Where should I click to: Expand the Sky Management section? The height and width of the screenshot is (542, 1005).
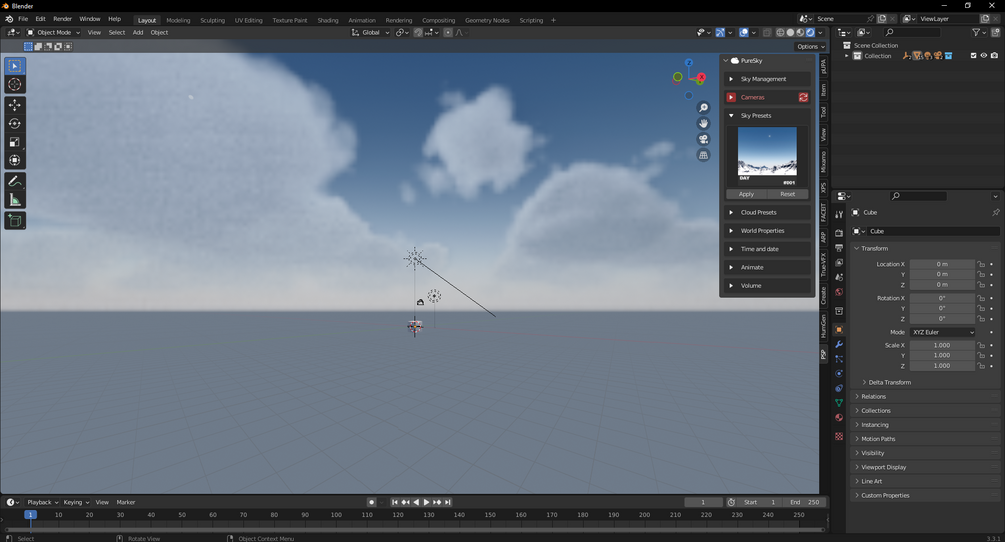coord(767,79)
